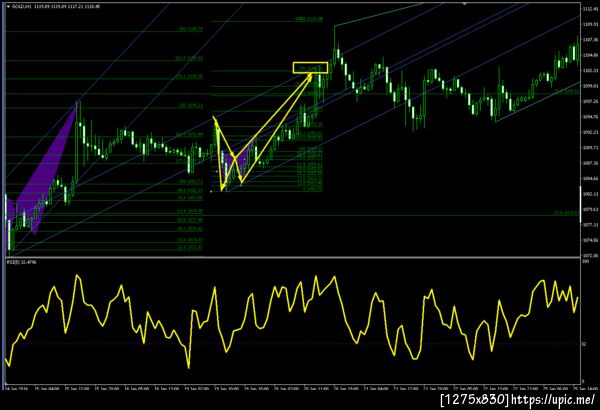Image resolution: width=600 pixels, height=410 pixels.
Task: Click the chart shift triangle marker at top
Action: (x=464, y=4)
